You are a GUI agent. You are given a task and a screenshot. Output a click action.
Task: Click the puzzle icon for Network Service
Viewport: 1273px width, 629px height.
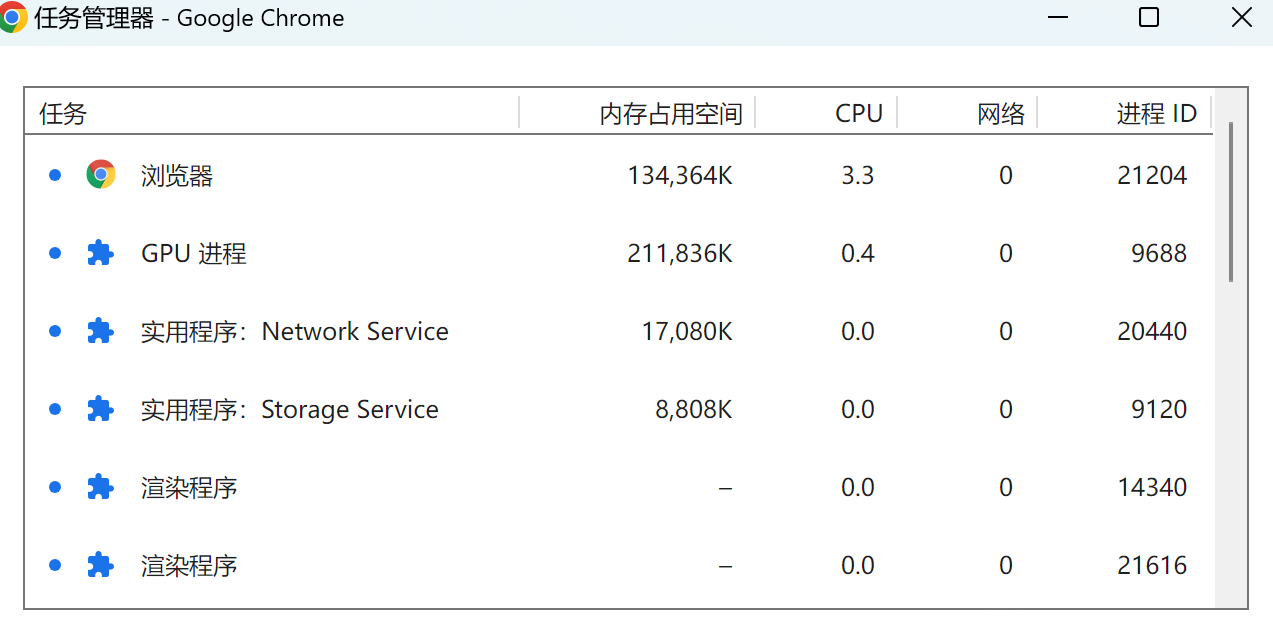point(100,331)
